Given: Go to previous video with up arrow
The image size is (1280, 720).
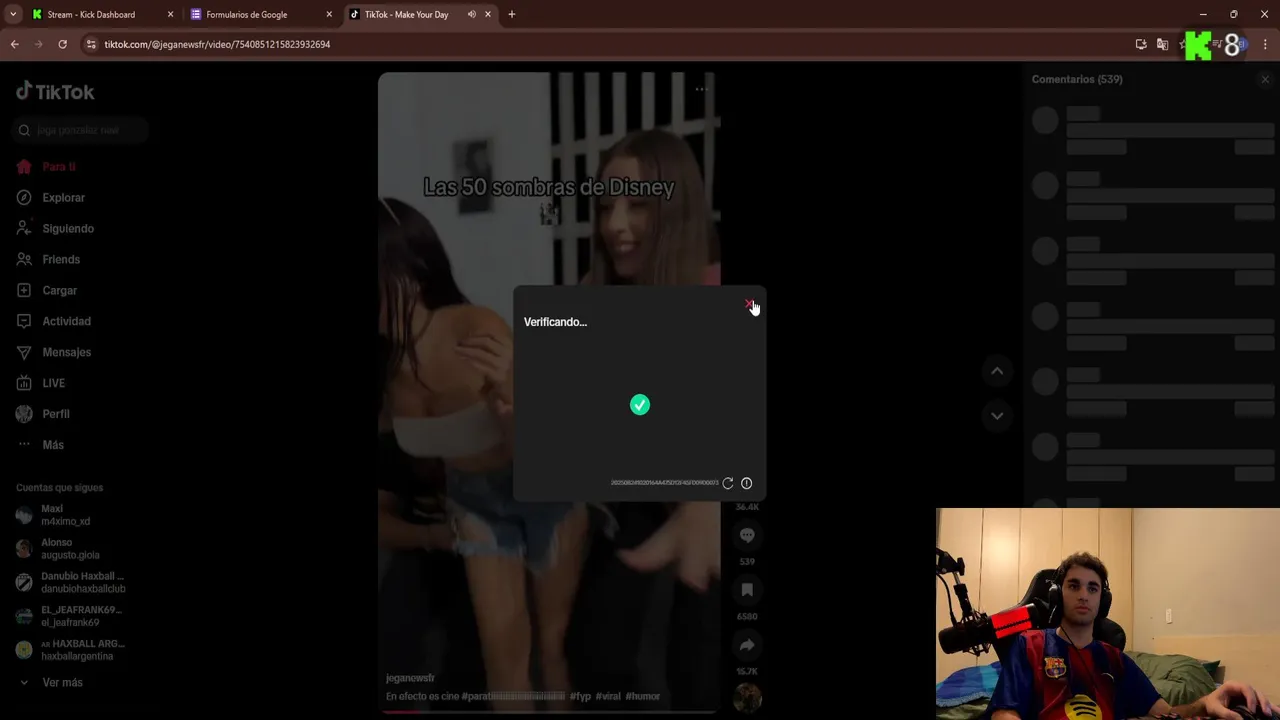Looking at the screenshot, I should pyautogui.click(x=997, y=371).
